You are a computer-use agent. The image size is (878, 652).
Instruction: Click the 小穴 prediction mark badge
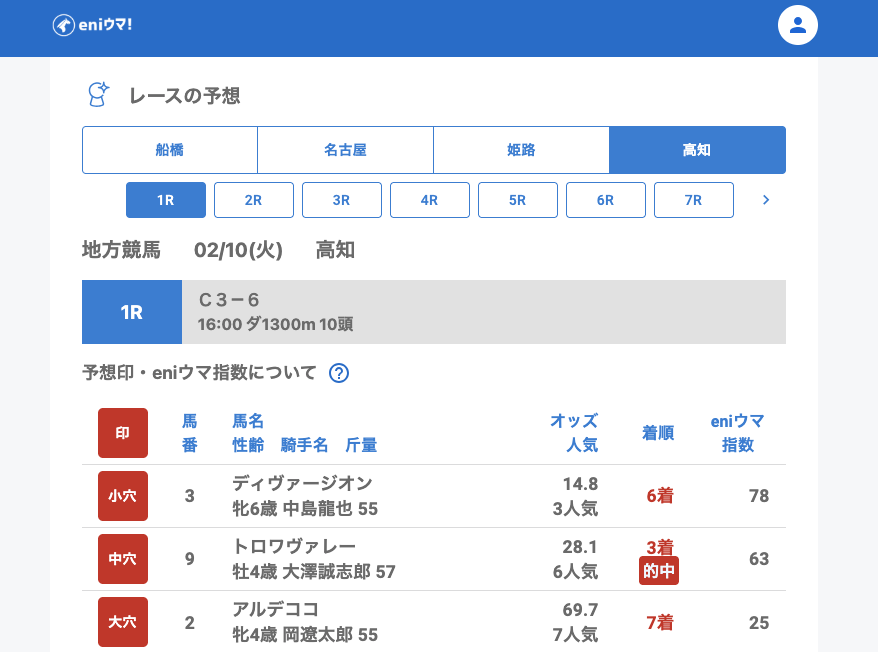tap(123, 496)
